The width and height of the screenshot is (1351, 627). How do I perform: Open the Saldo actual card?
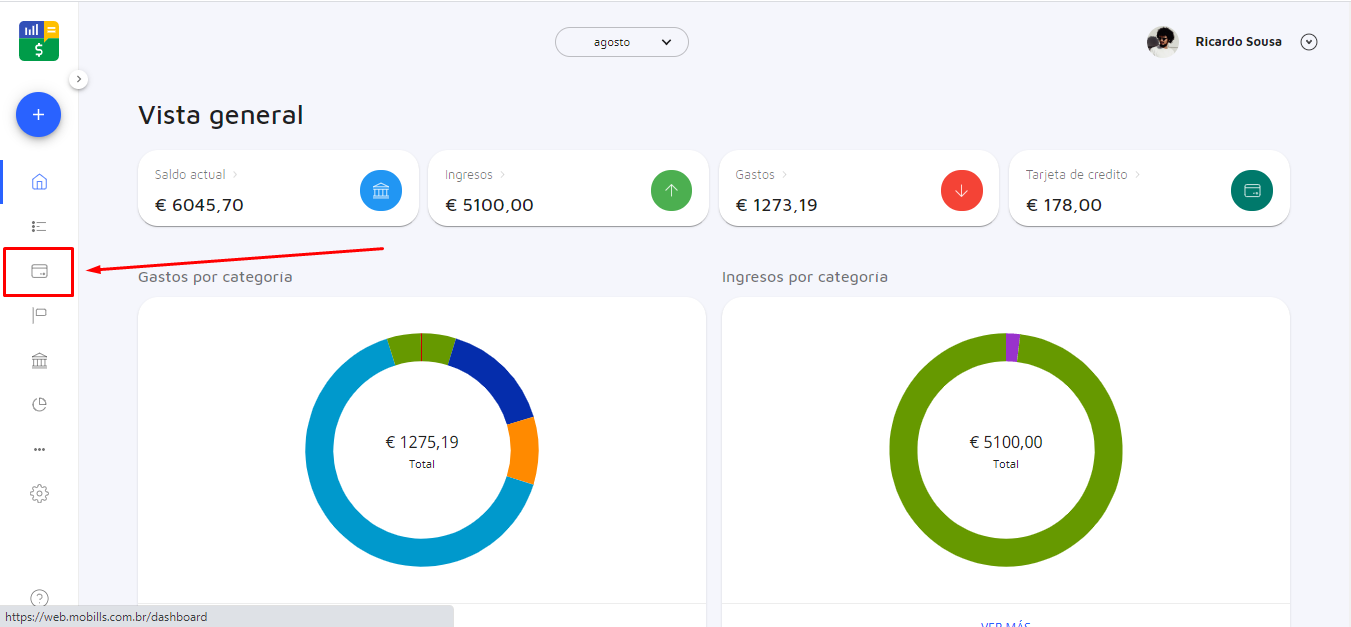pyautogui.click(x=278, y=189)
